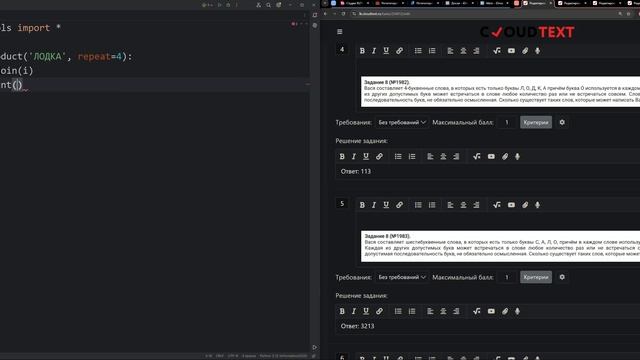Edit task 5 maximum score field
The image size is (640, 360).
(x=507, y=277)
